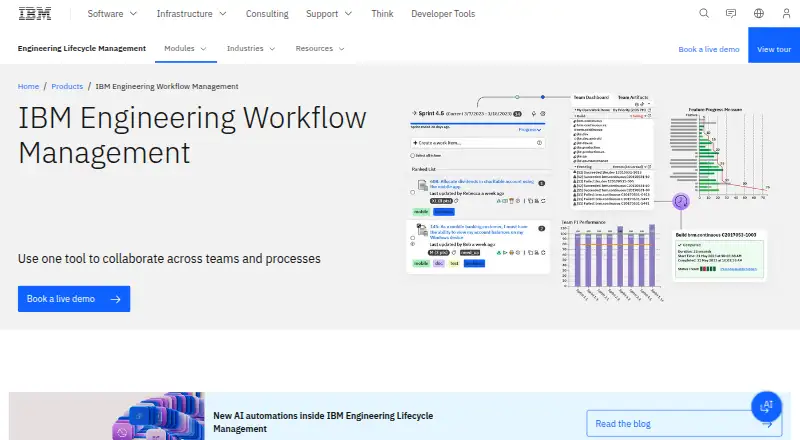
Task: Open the chat contact icon
Action: 731,13
